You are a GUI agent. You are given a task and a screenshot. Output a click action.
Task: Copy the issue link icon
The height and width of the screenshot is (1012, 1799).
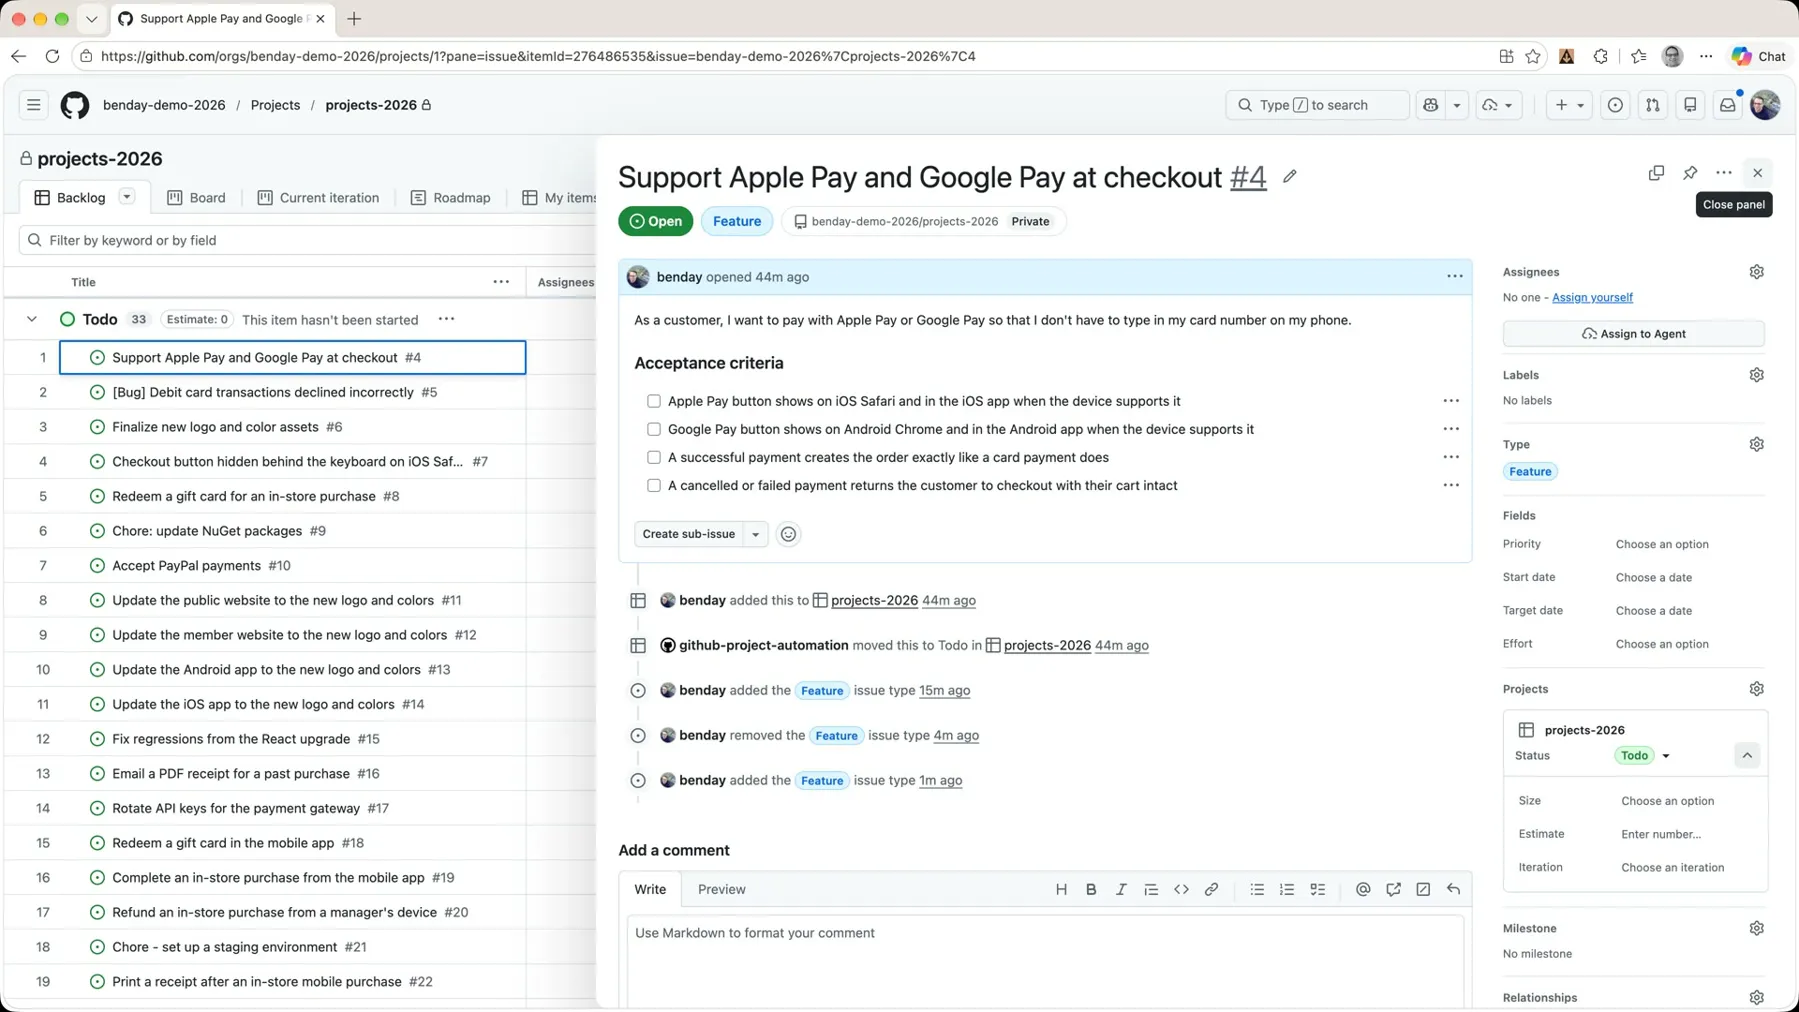[x=1656, y=173]
